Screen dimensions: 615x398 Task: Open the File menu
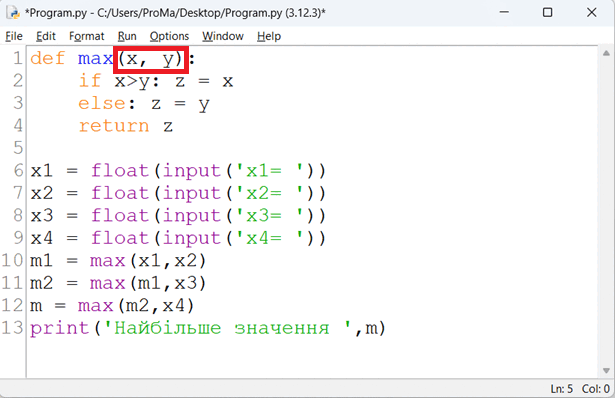point(14,36)
